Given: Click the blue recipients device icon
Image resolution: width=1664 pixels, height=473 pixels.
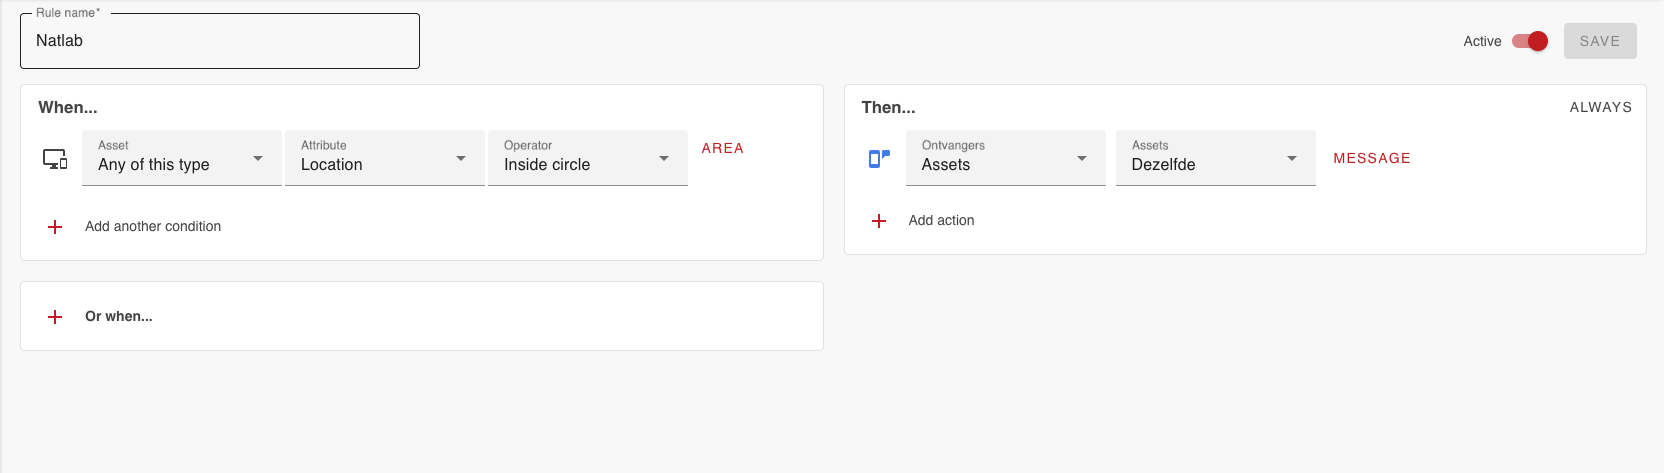Looking at the screenshot, I should pyautogui.click(x=879, y=159).
